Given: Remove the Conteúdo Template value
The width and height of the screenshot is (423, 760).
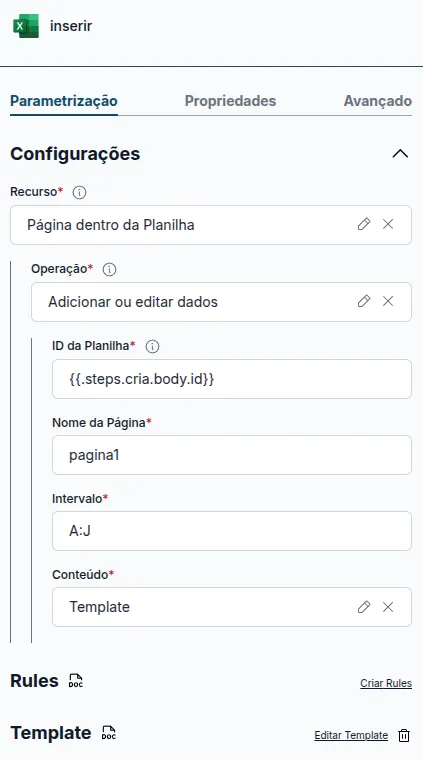Looking at the screenshot, I should pyautogui.click(x=388, y=607).
